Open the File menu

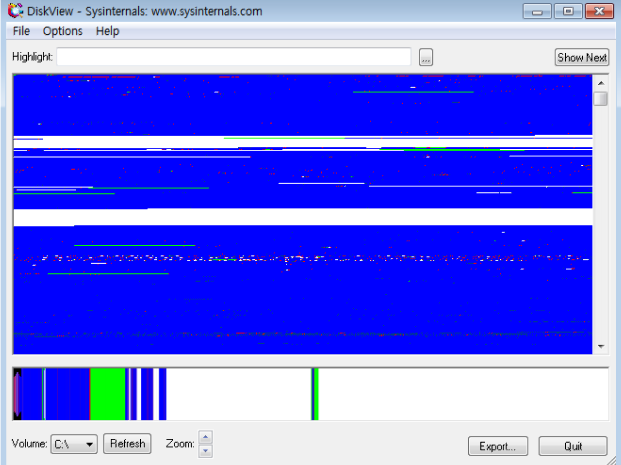[x=21, y=31]
